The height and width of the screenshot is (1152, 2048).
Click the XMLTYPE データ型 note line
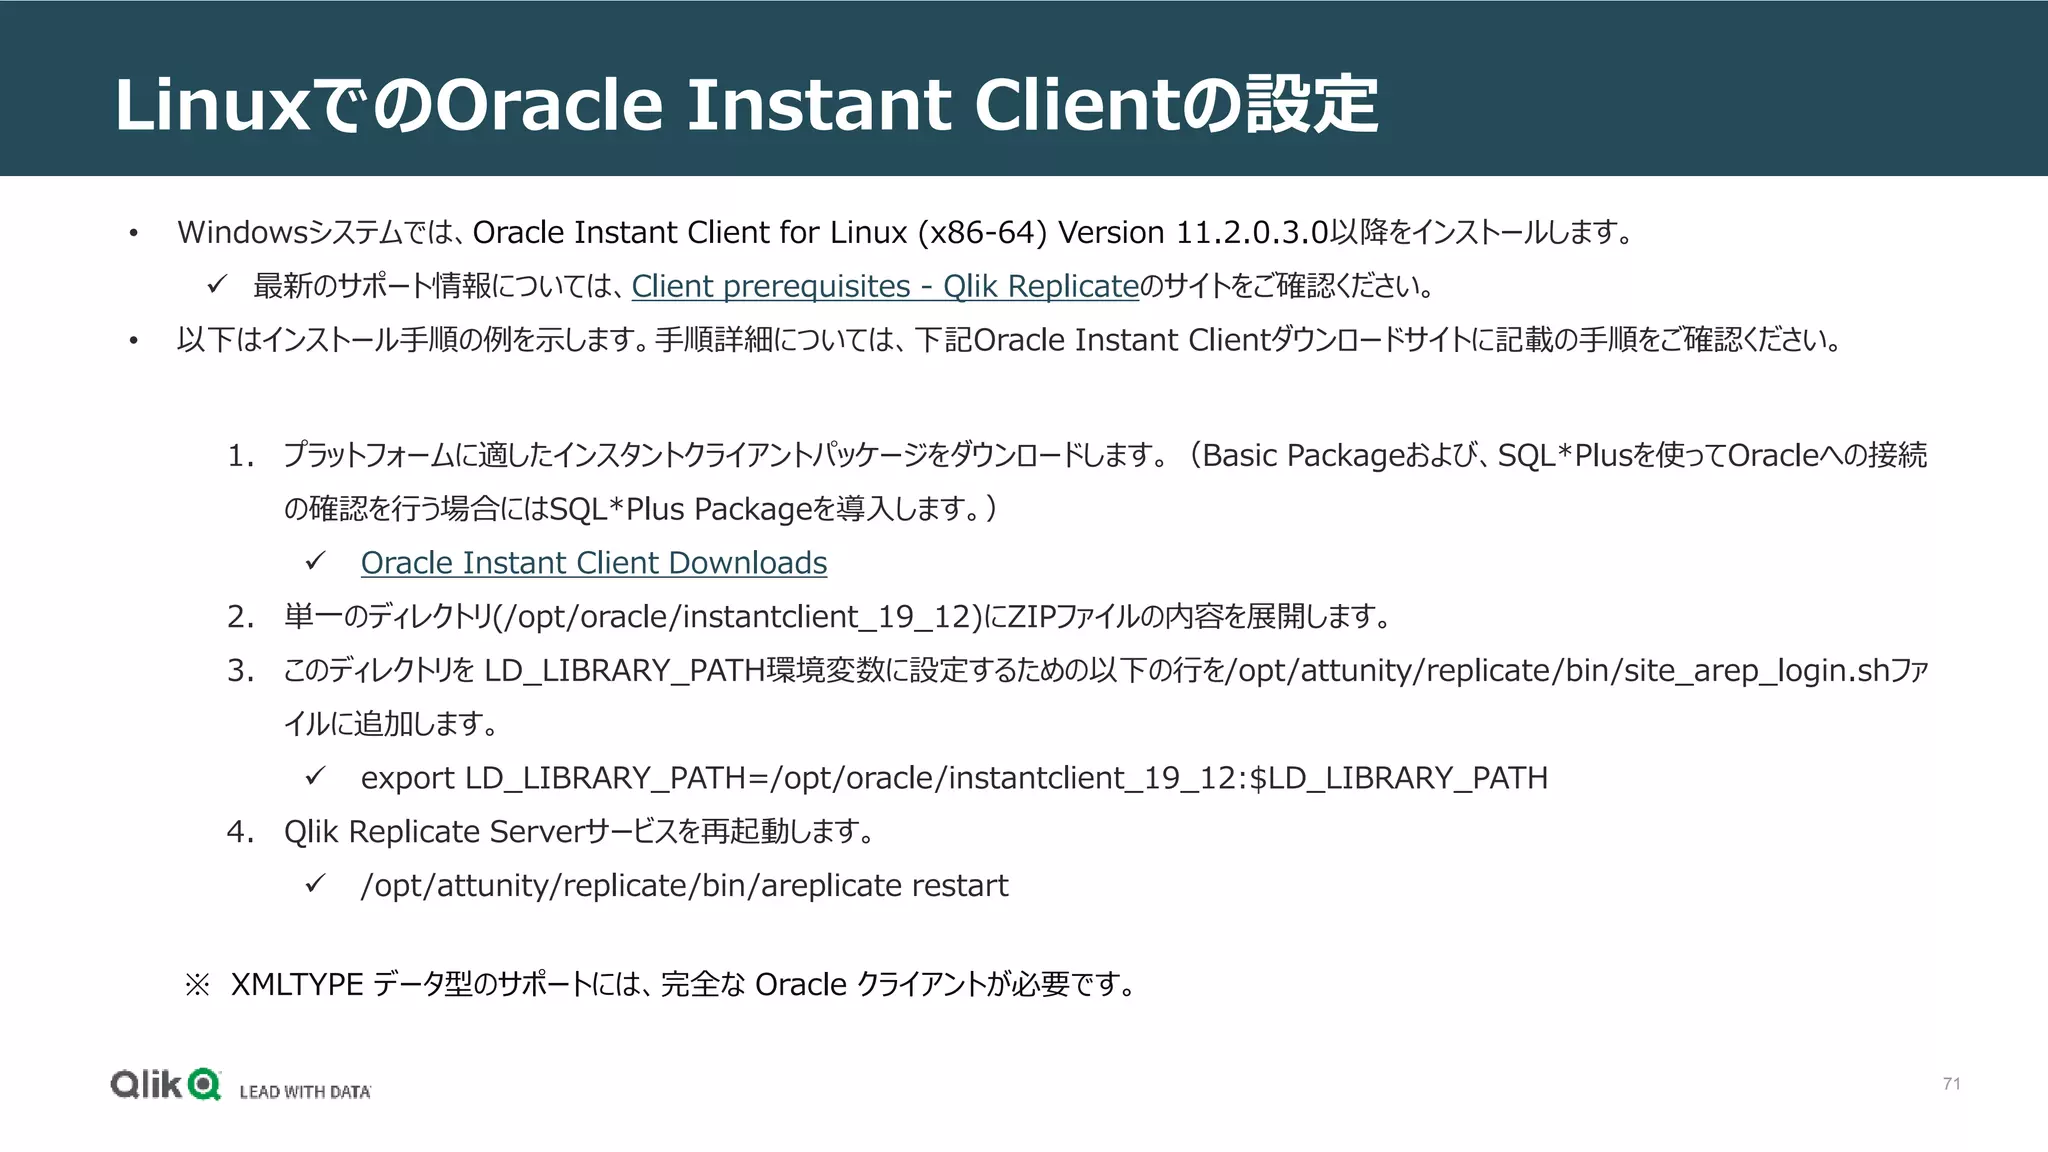click(x=661, y=985)
